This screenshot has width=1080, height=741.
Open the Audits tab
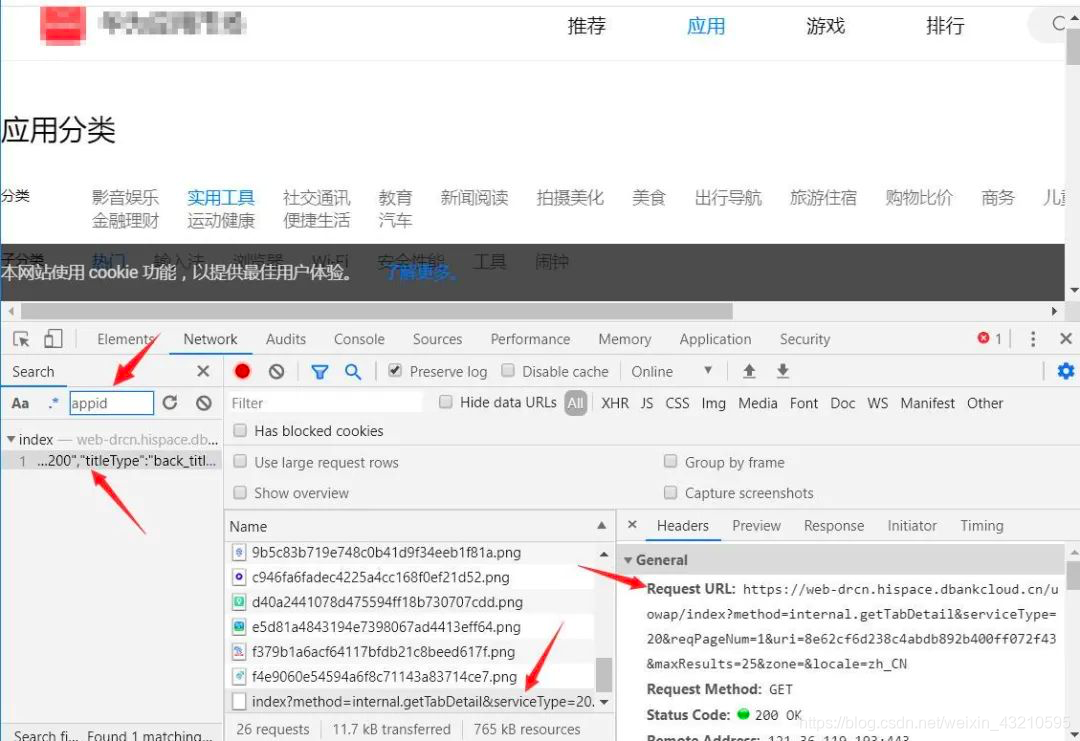(286, 339)
